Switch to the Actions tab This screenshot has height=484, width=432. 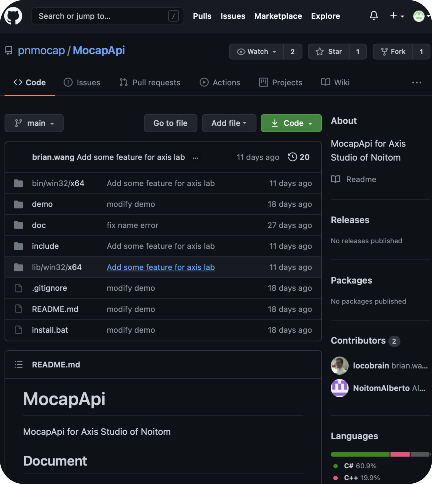(220, 82)
